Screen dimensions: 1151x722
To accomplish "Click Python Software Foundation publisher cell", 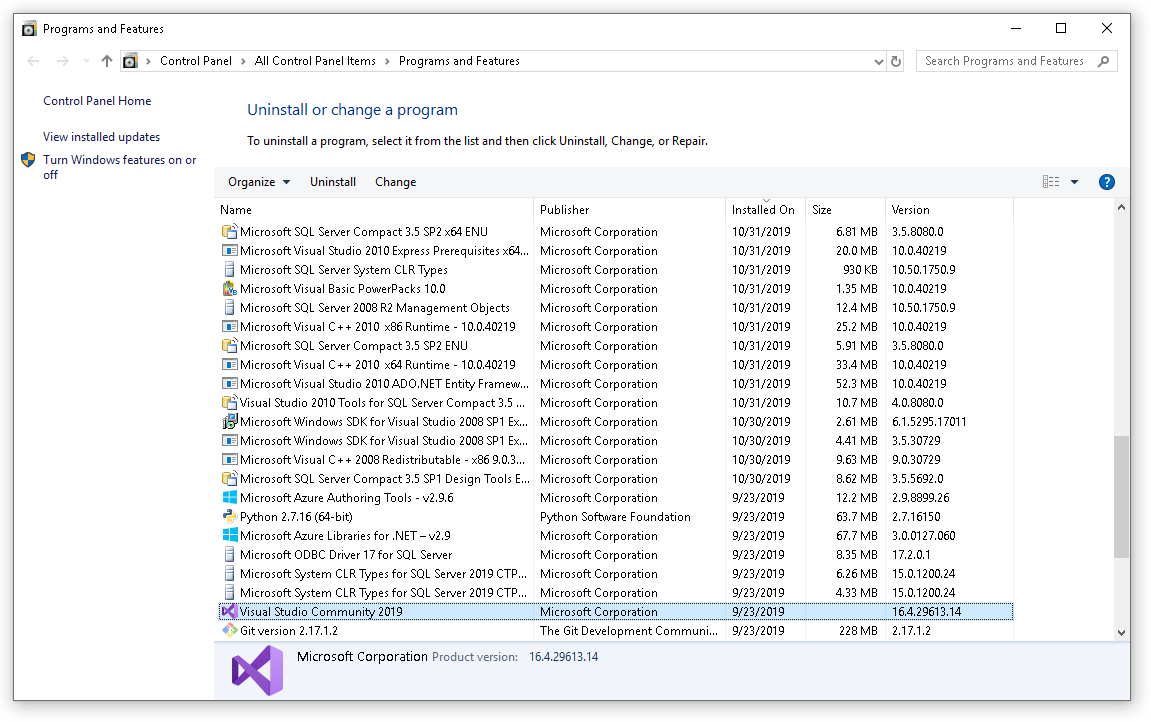I will (x=615, y=517).
